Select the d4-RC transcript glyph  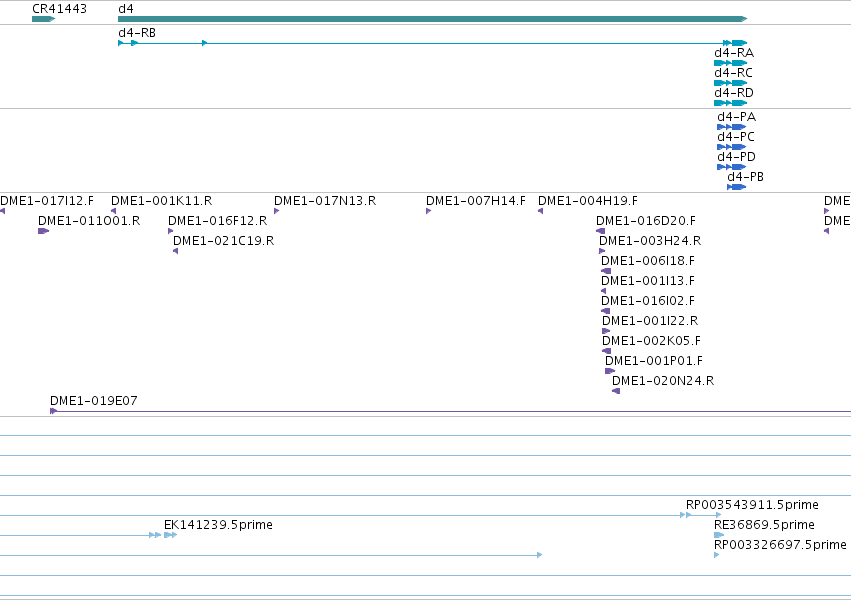(731, 83)
